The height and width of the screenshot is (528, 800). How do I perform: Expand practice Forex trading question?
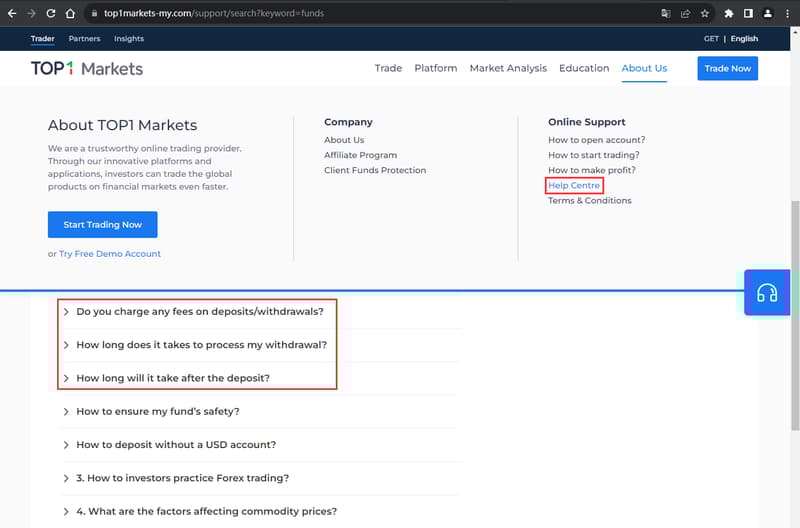[183, 478]
